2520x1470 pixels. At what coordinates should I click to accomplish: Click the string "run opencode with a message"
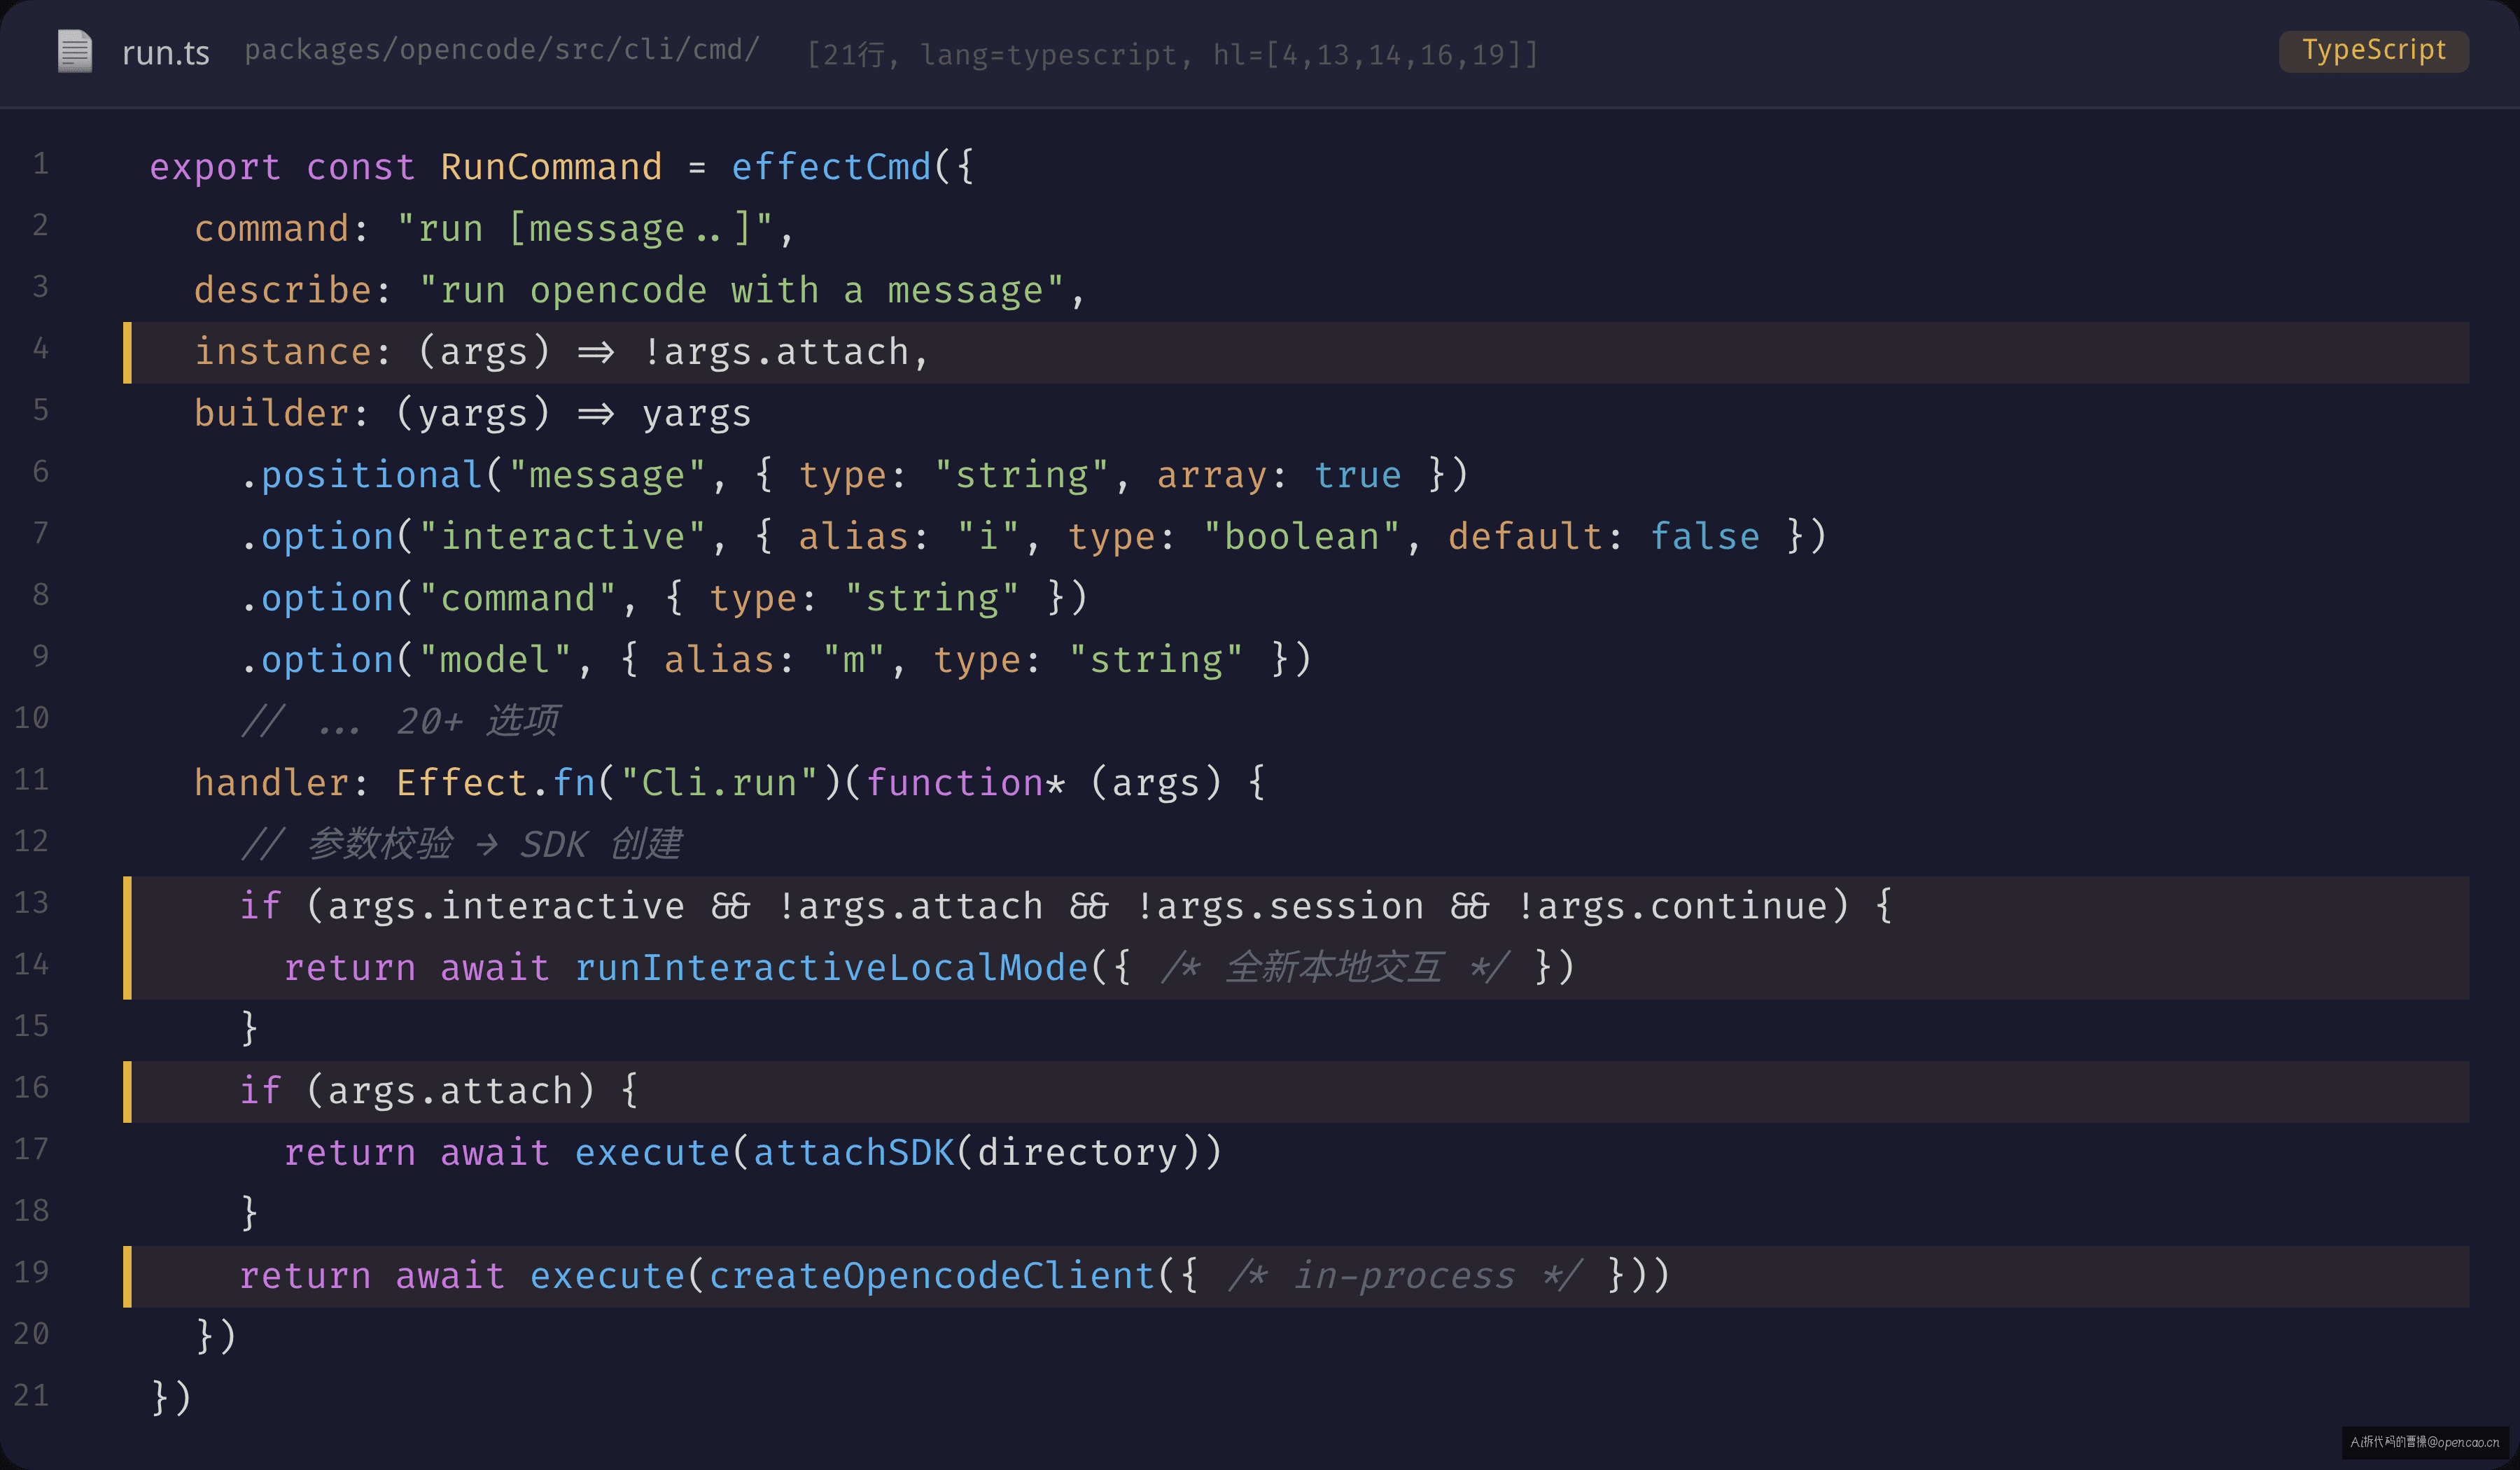(x=741, y=290)
